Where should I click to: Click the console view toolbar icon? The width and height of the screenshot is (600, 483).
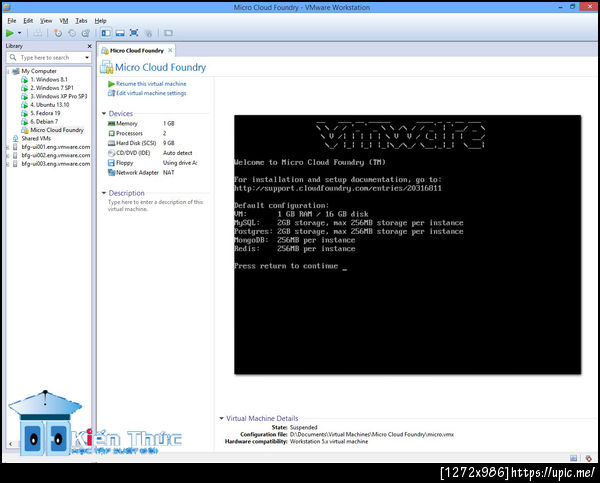168,33
